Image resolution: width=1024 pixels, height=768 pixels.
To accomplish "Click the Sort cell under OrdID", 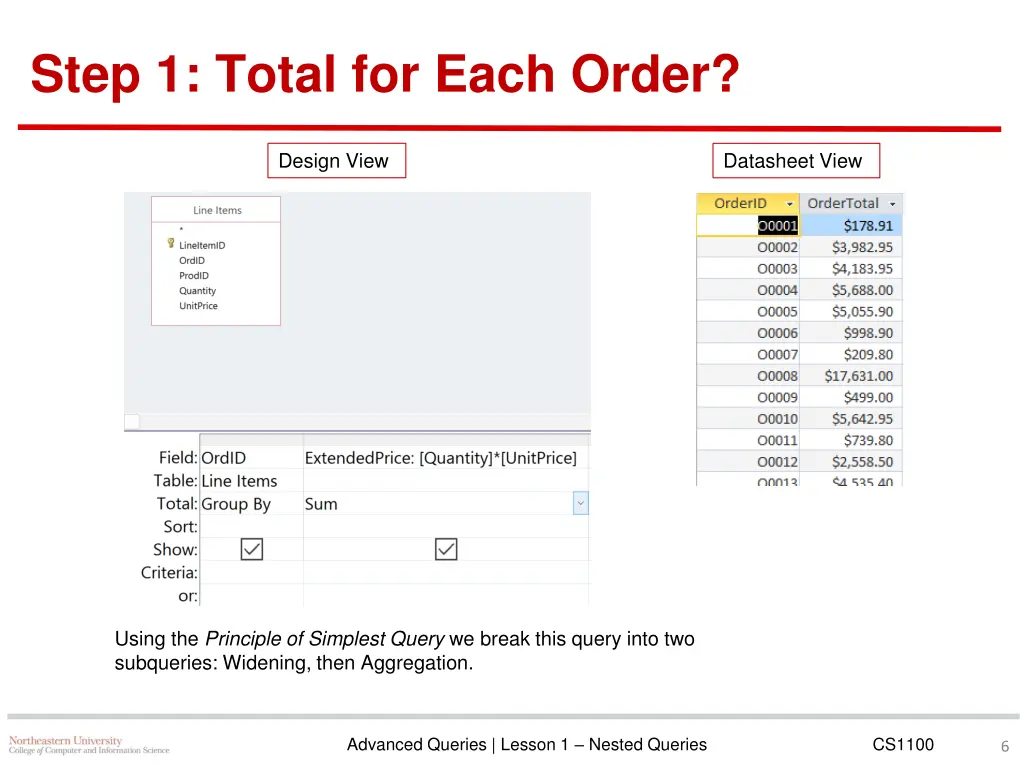I will (x=251, y=526).
